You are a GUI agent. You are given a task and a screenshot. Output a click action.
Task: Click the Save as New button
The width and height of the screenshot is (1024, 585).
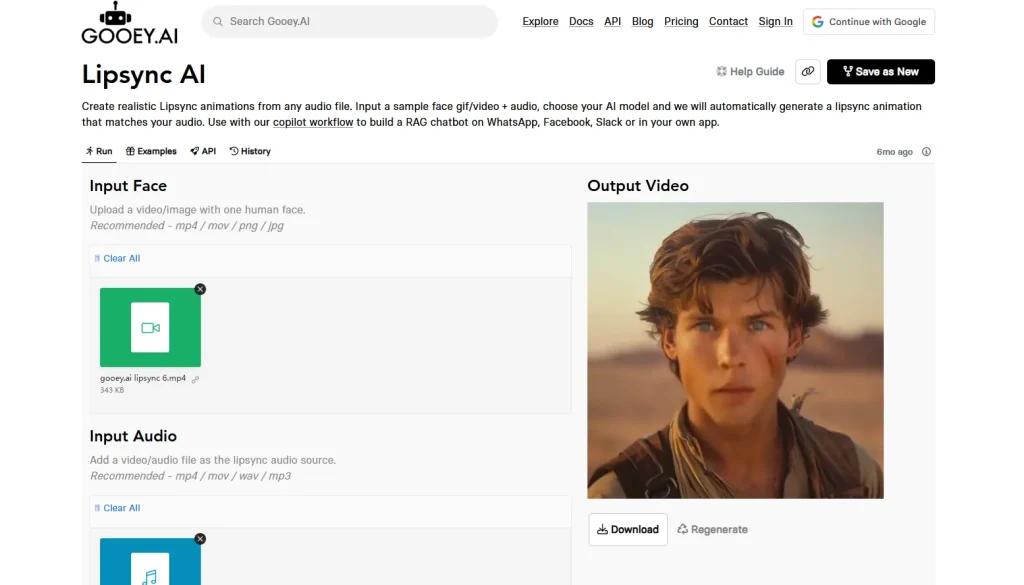pos(880,71)
